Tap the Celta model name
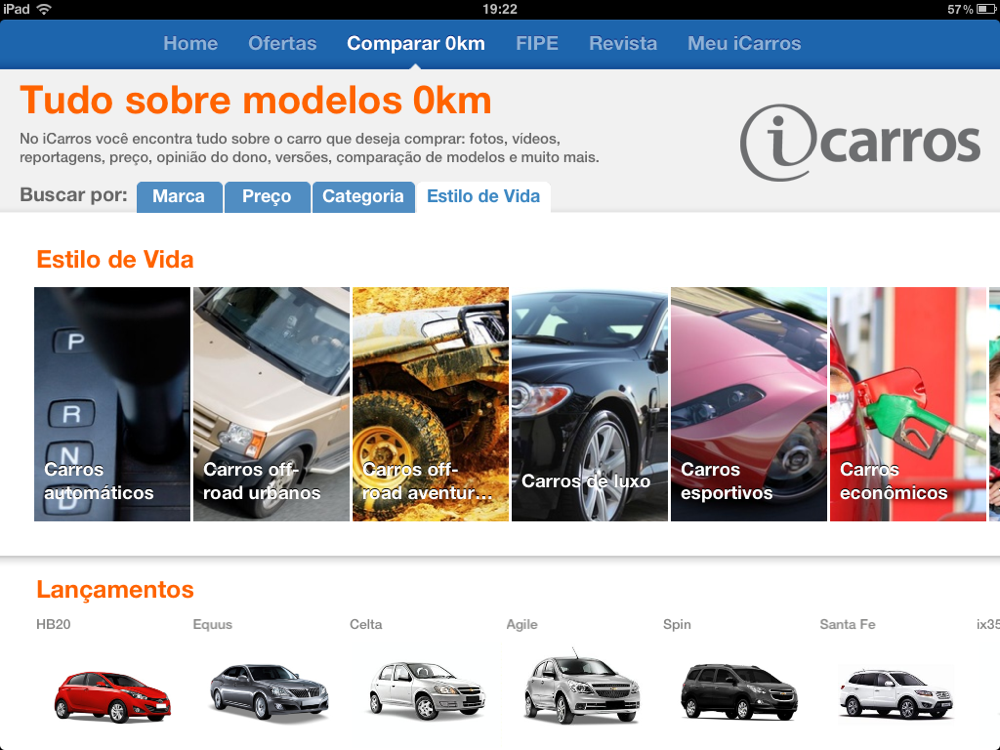The width and height of the screenshot is (1000, 750). click(365, 624)
